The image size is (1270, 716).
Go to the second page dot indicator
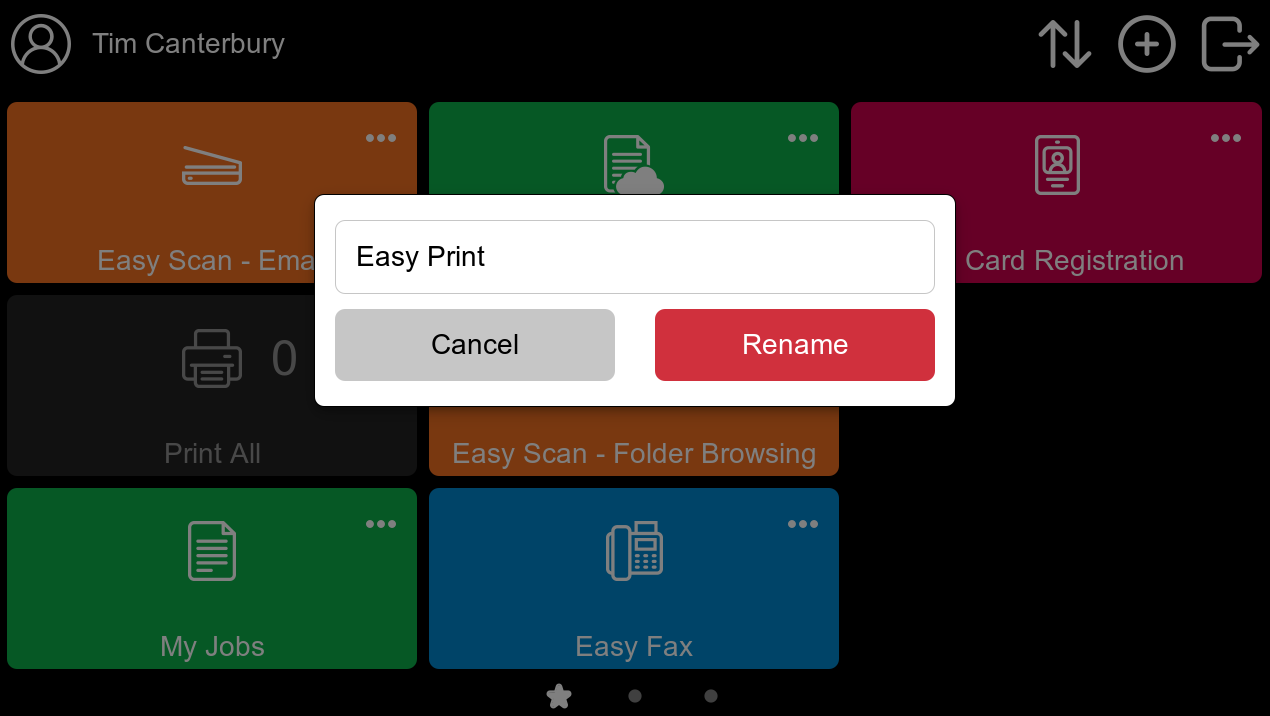click(x=635, y=696)
